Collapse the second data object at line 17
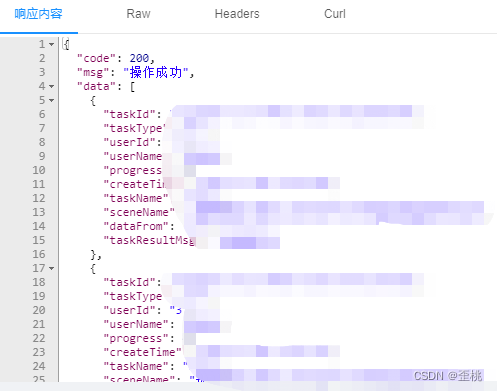 point(51,268)
